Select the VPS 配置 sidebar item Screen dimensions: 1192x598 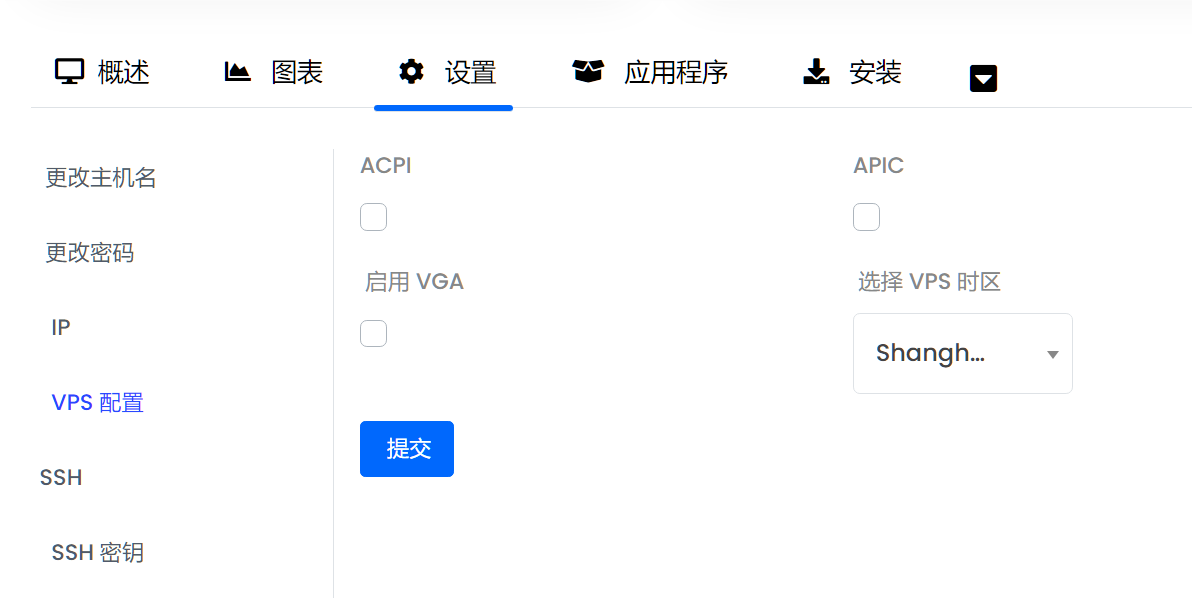tap(98, 402)
